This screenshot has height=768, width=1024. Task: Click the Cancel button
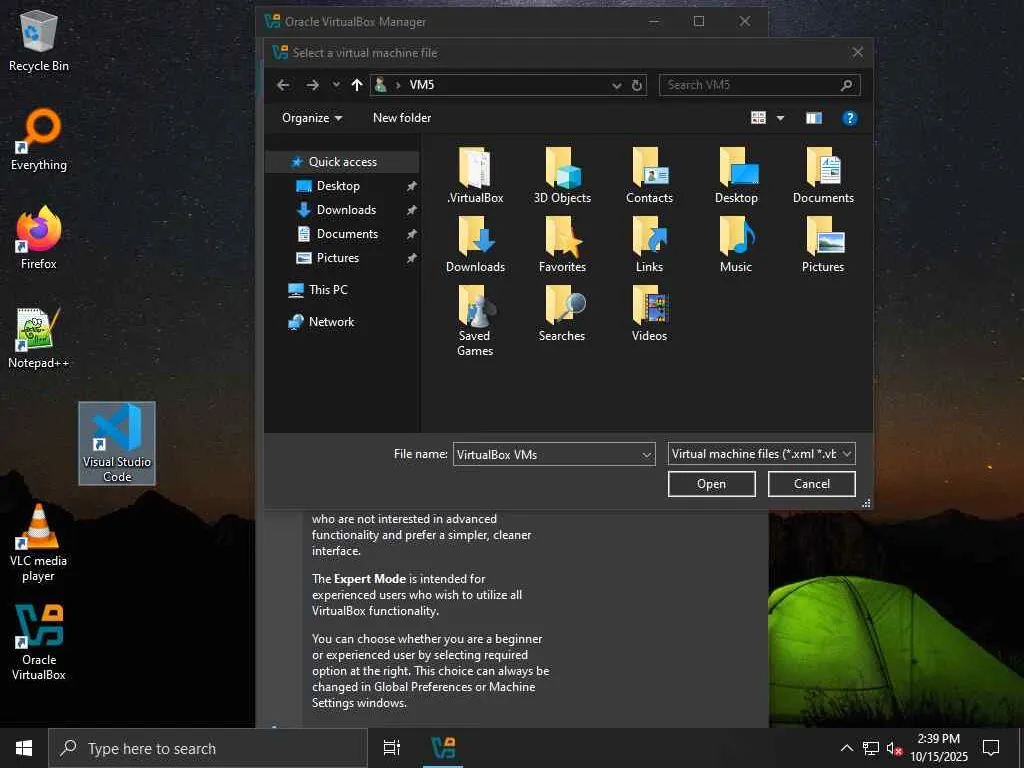pyautogui.click(x=811, y=484)
